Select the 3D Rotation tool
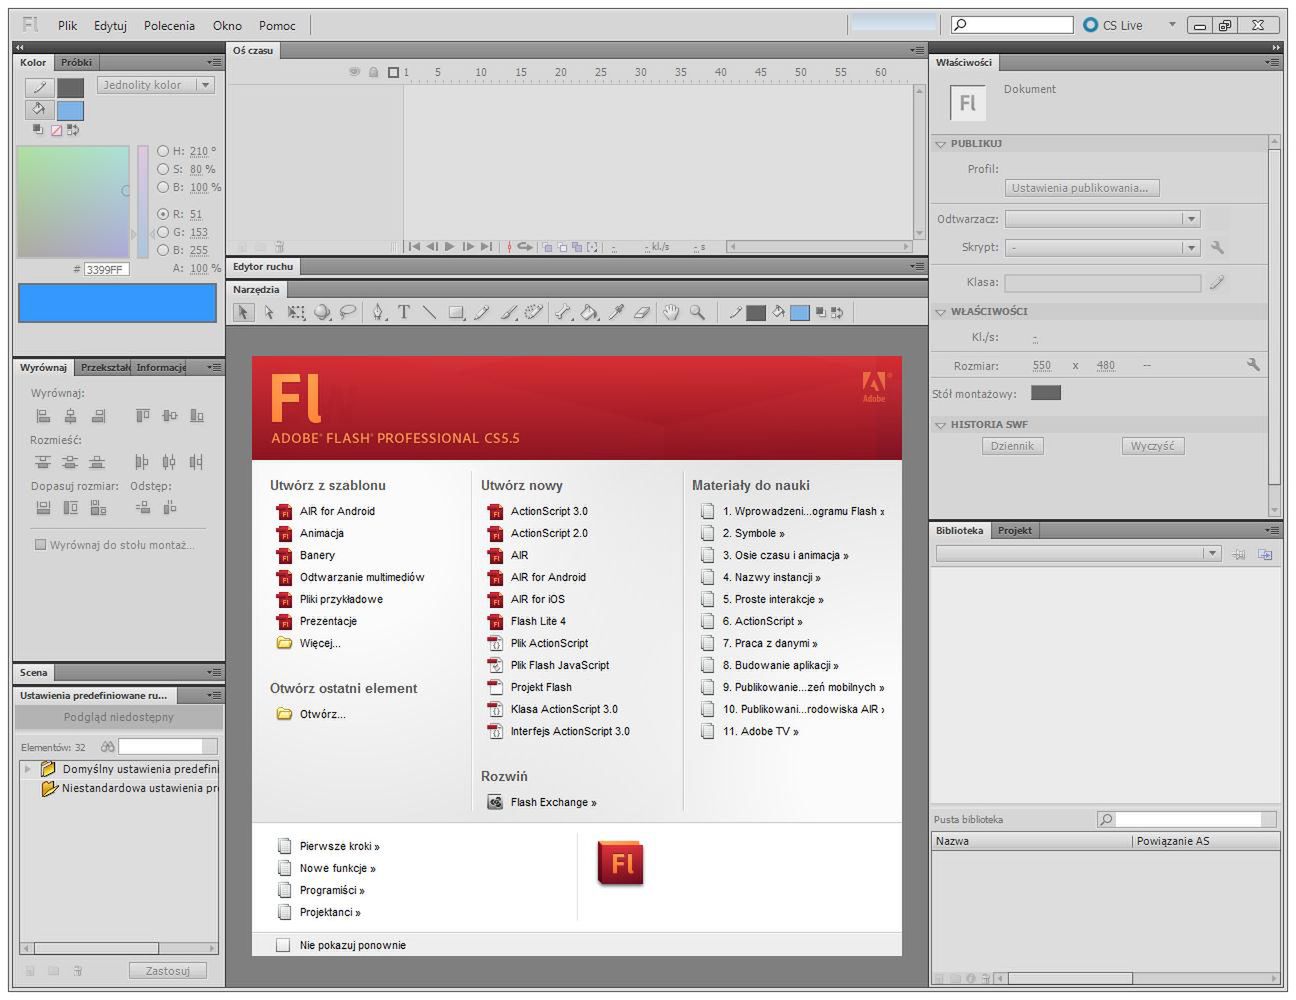1296x1000 pixels. 322,313
